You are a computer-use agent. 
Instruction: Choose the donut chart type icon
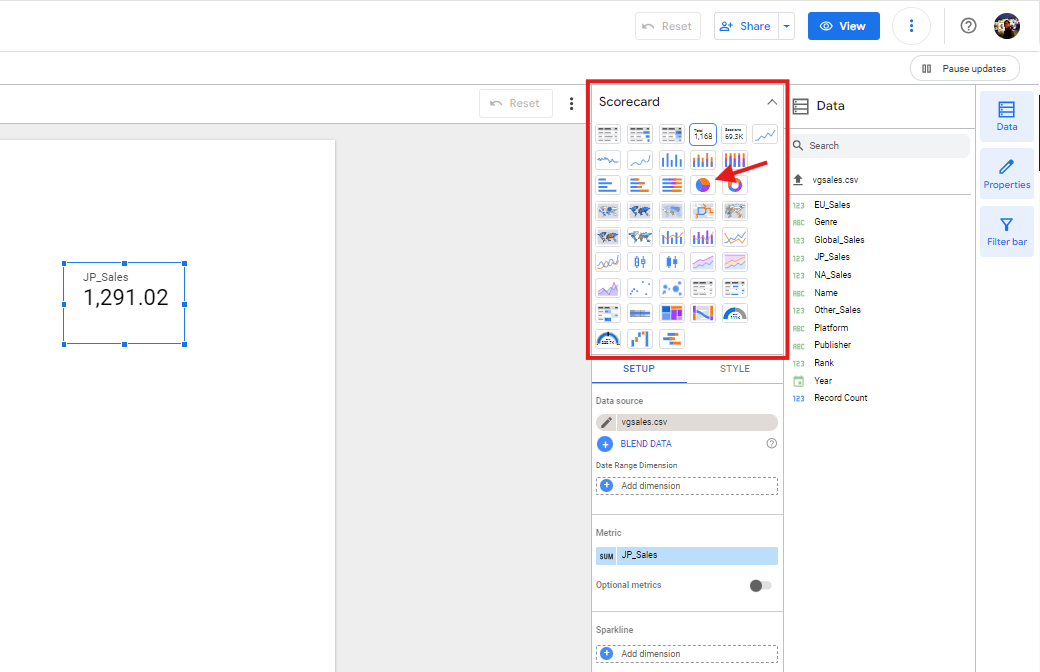point(735,185)
